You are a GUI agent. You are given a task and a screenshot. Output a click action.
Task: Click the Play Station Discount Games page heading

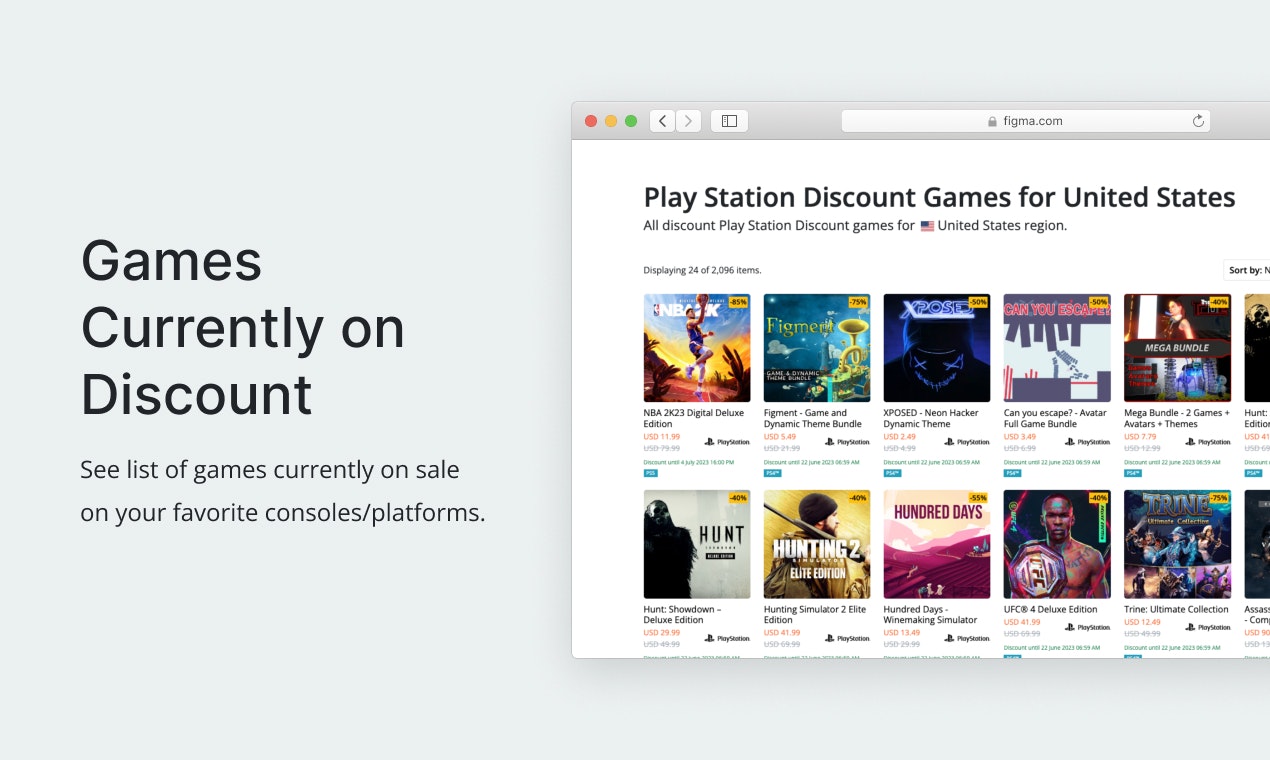[x=939, y=197]
